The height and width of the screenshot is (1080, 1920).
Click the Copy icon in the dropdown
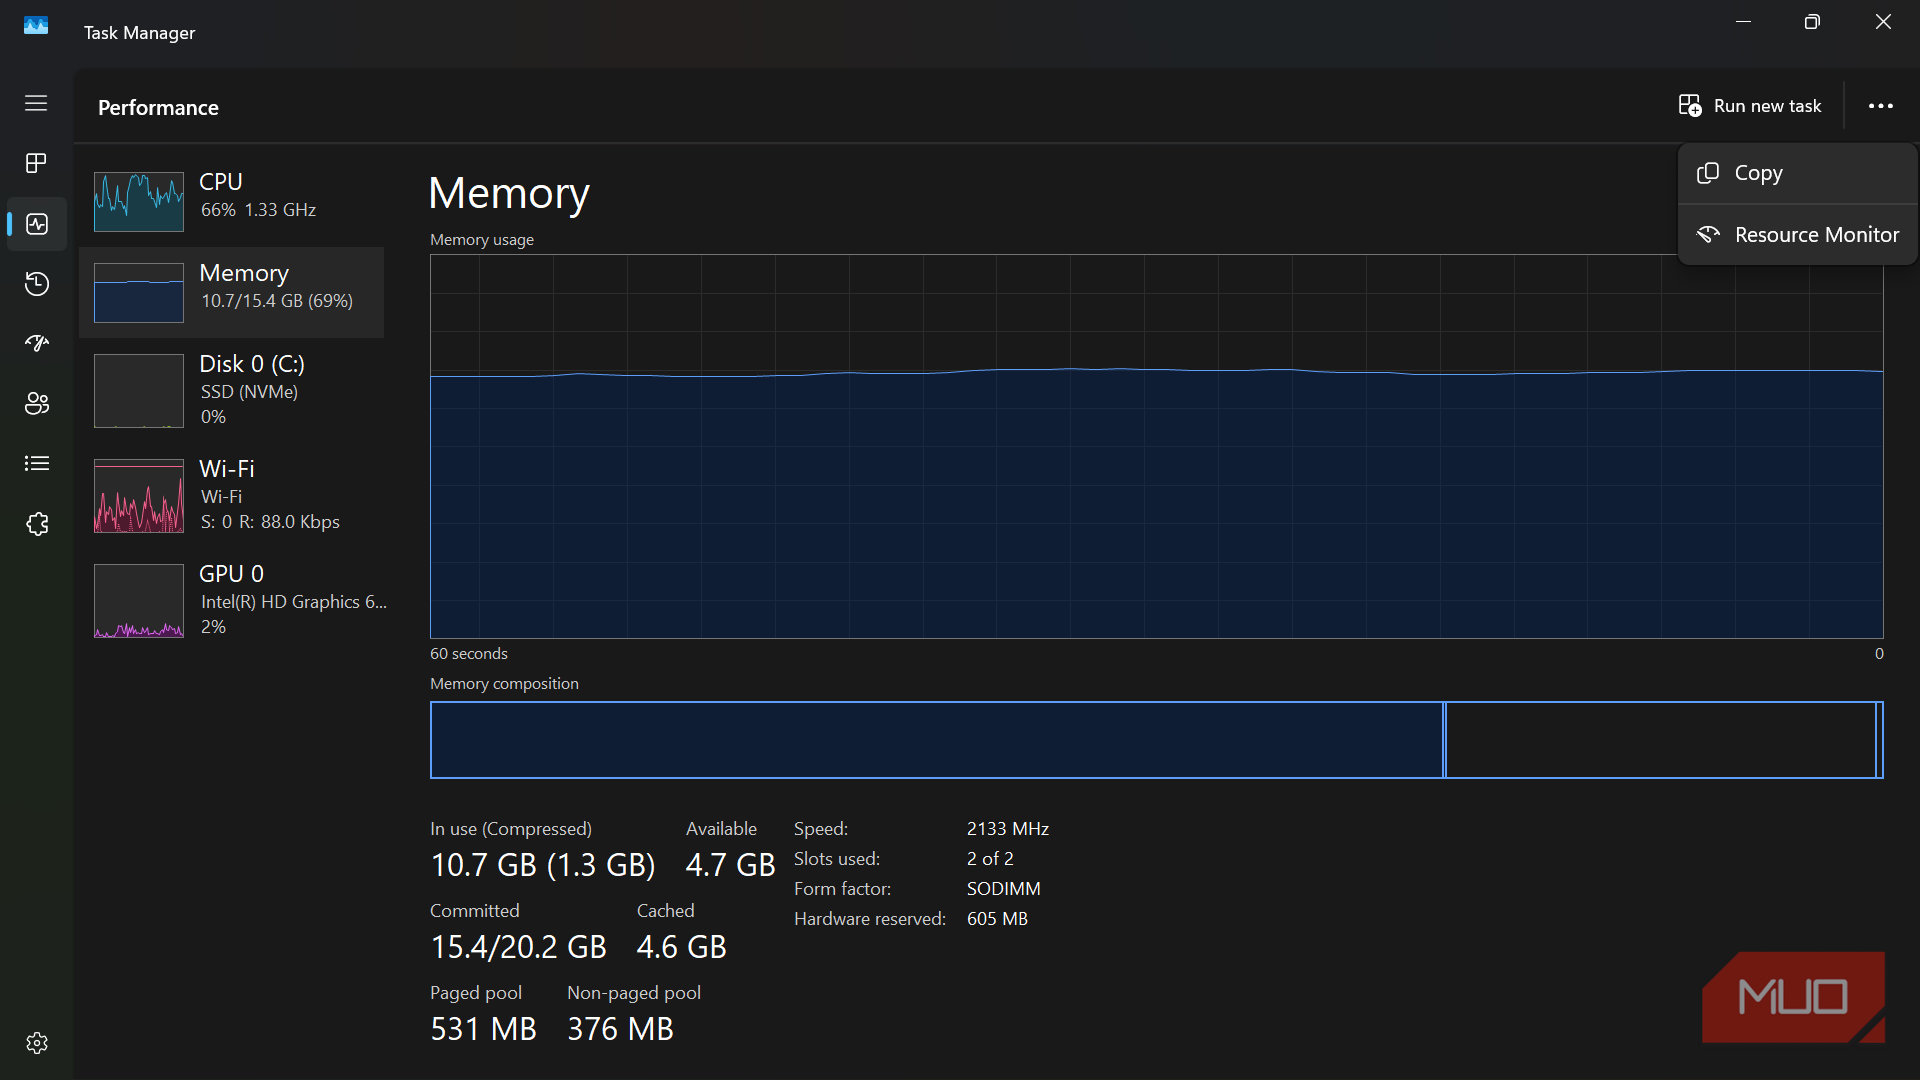1708,173
